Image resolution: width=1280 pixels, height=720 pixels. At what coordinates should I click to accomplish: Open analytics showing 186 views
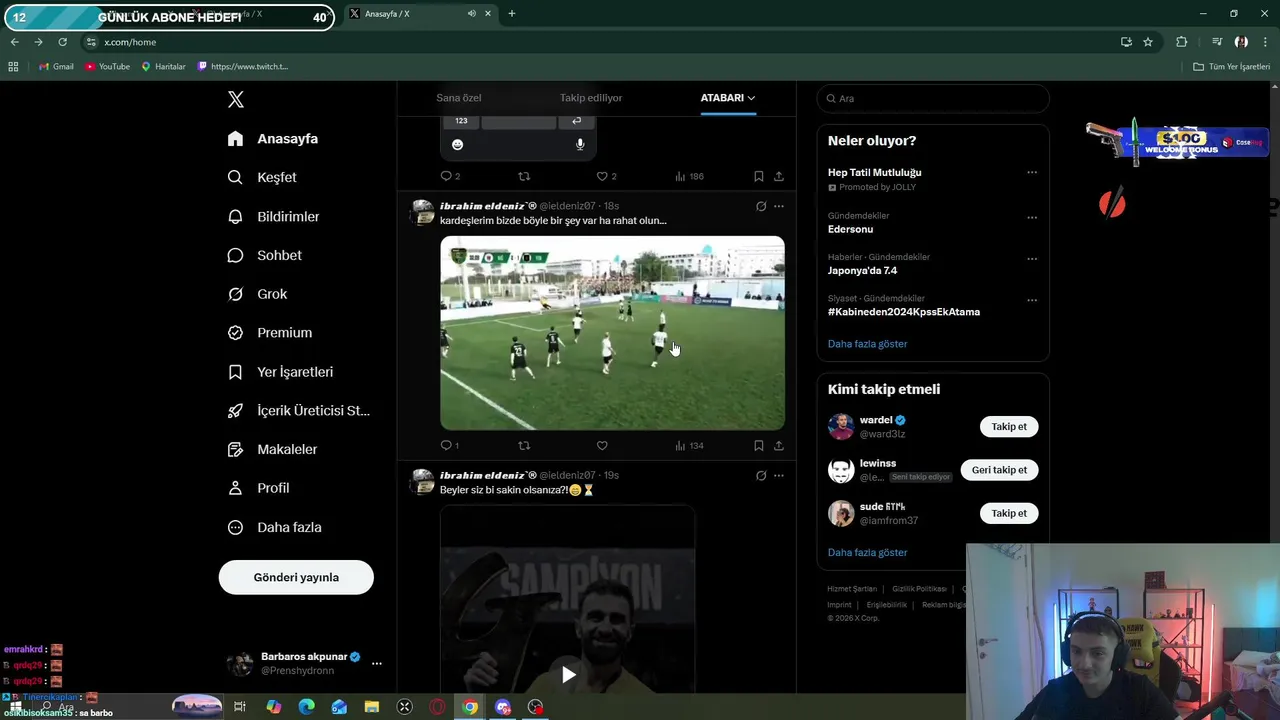tap(689, 176)
